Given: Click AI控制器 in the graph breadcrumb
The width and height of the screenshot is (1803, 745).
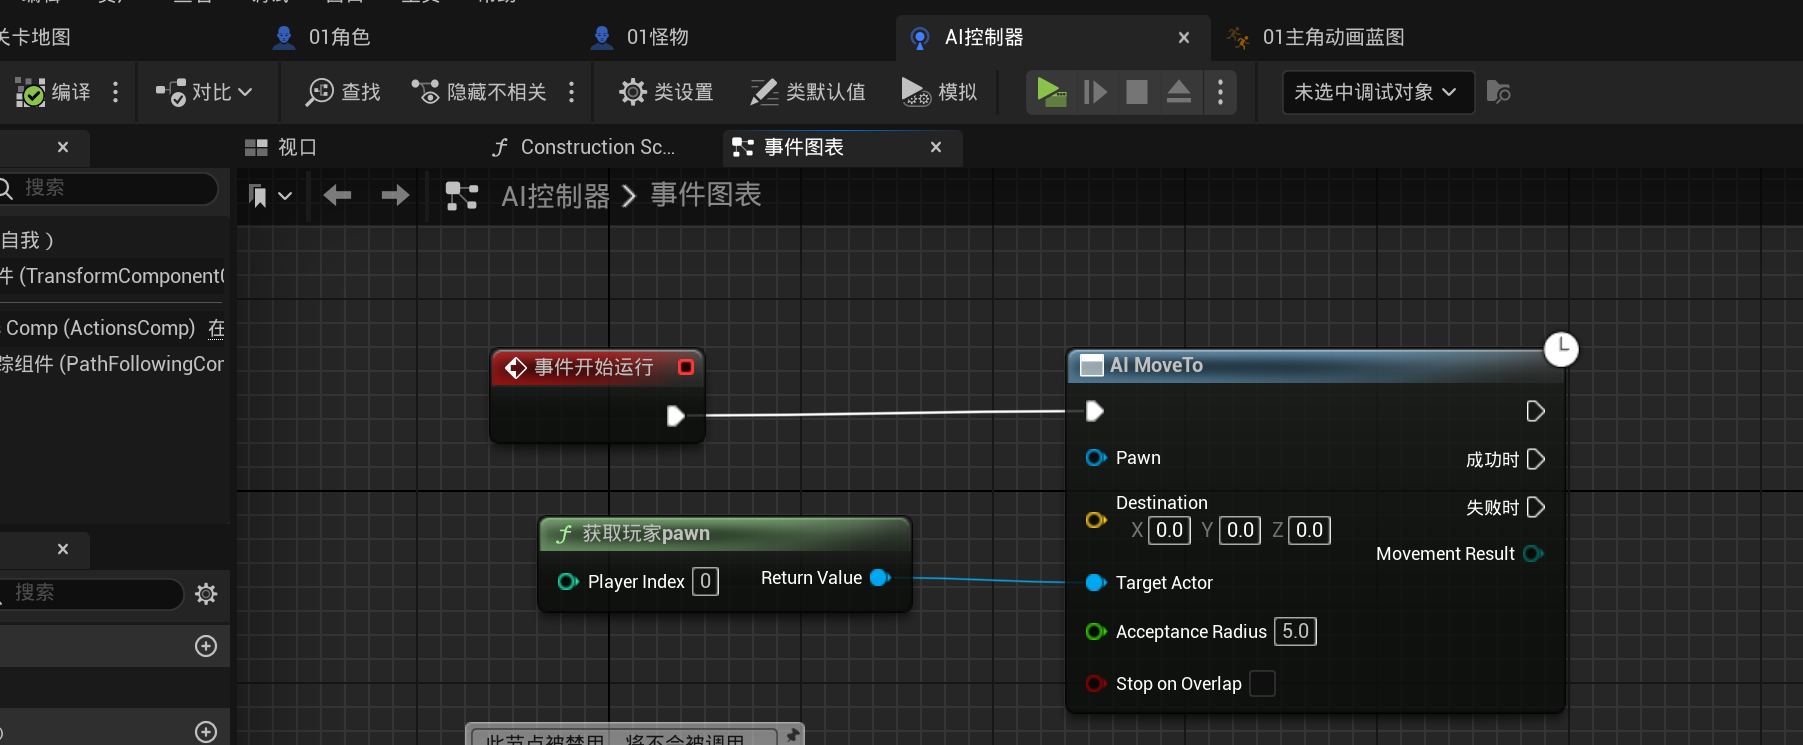Looking at the screenshot, I should point(555,196).
